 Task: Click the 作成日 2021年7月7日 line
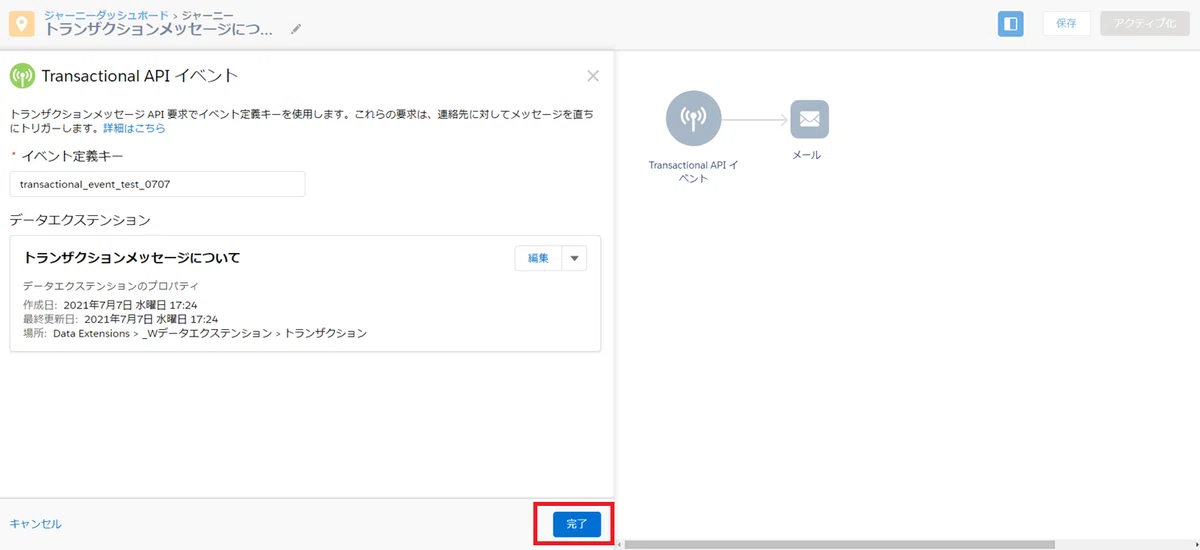[110, 305]
